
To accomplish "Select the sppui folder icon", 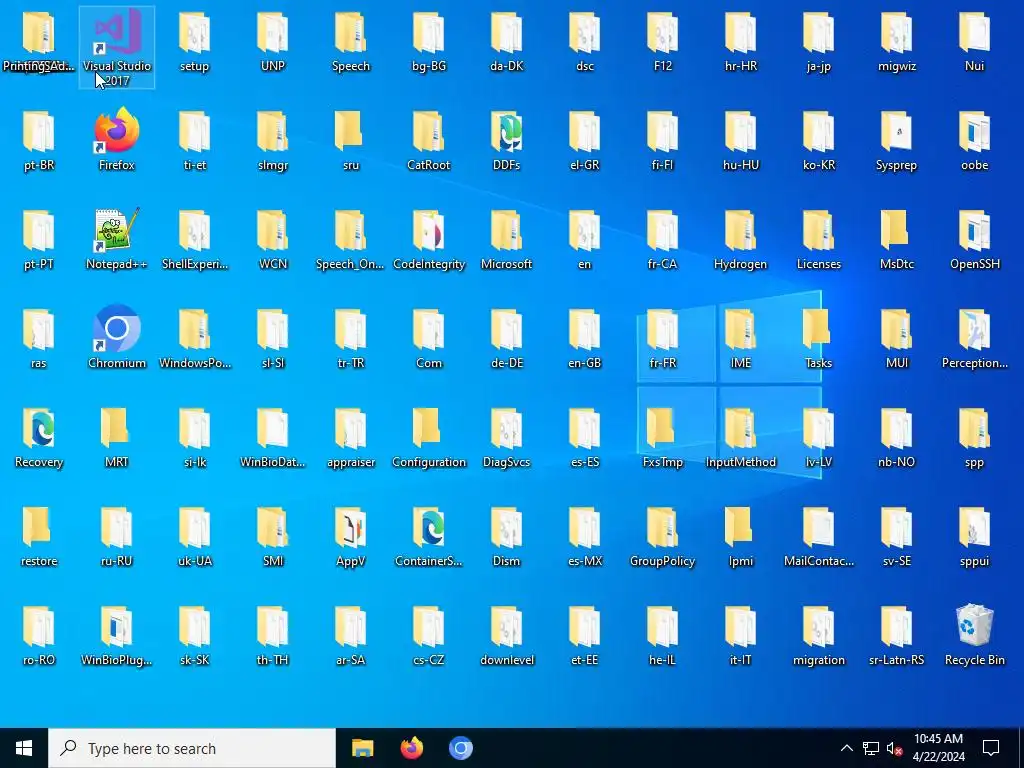I will (974, 536).
